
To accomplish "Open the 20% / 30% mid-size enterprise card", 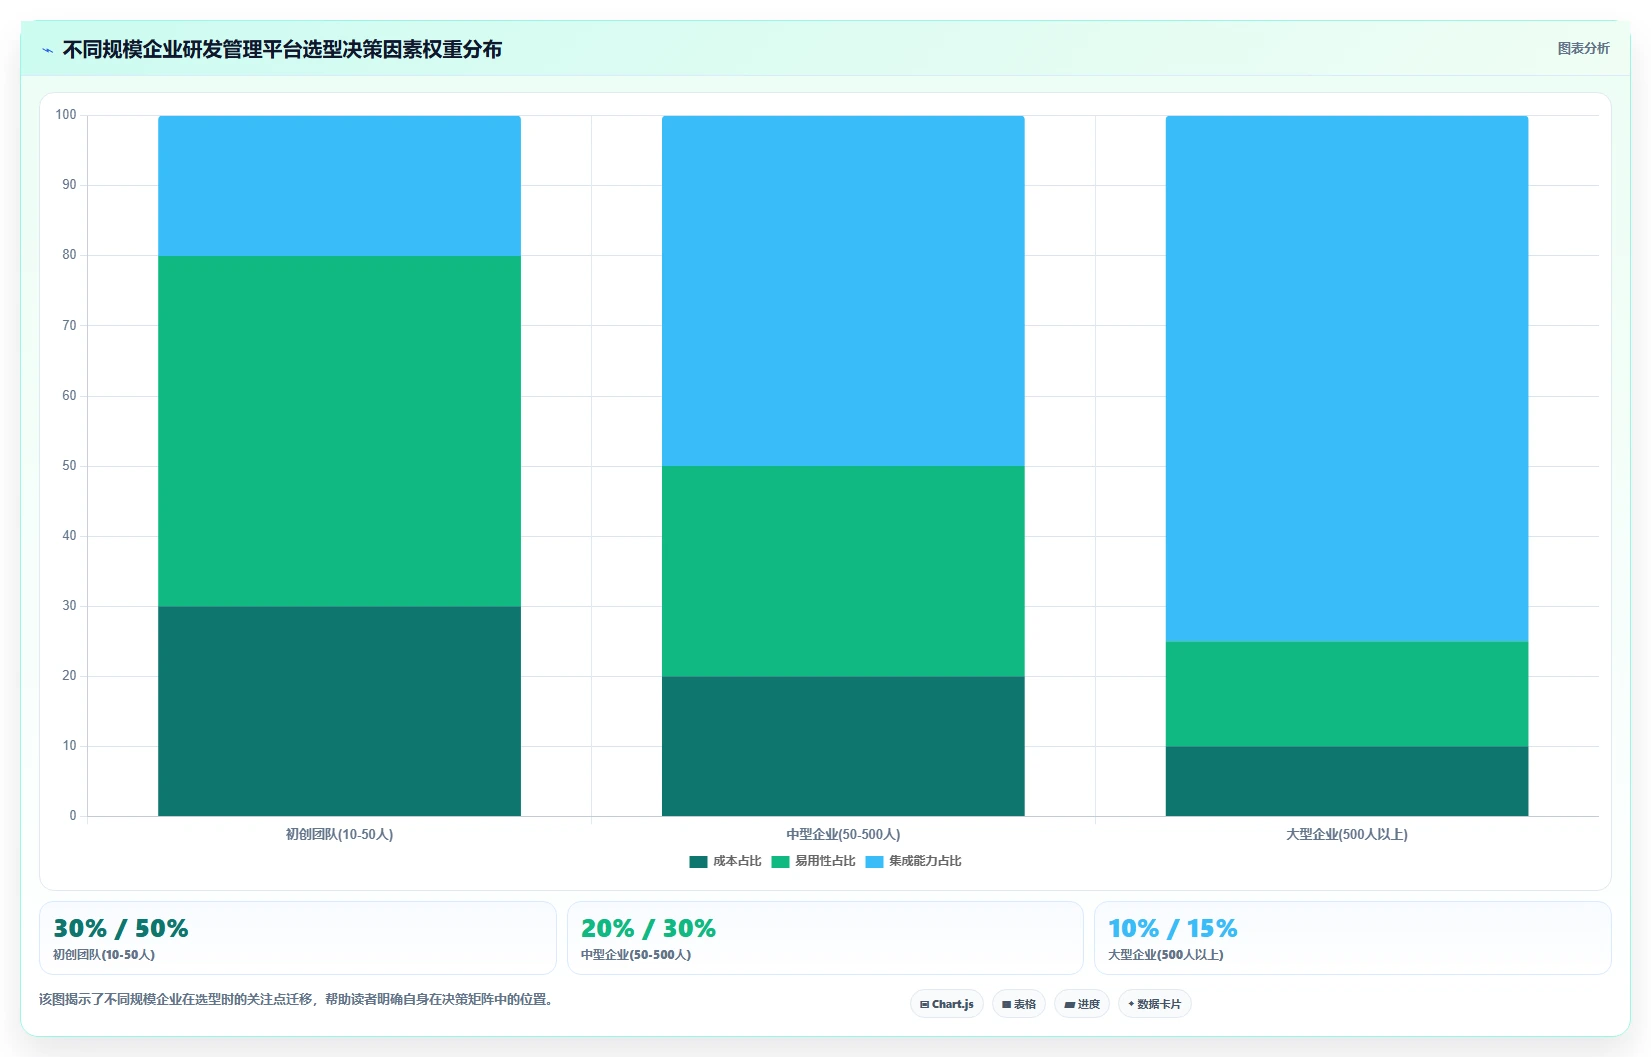I will tap(825, 938).
